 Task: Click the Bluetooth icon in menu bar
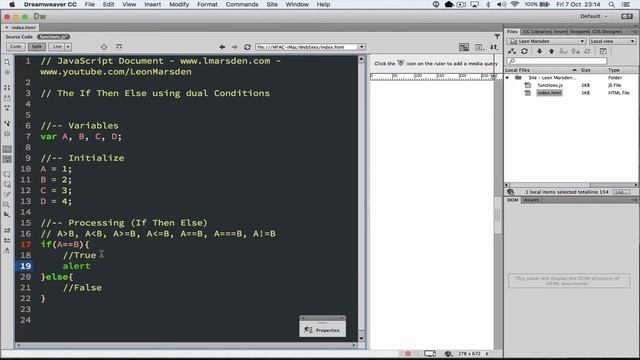coord(488,4)
